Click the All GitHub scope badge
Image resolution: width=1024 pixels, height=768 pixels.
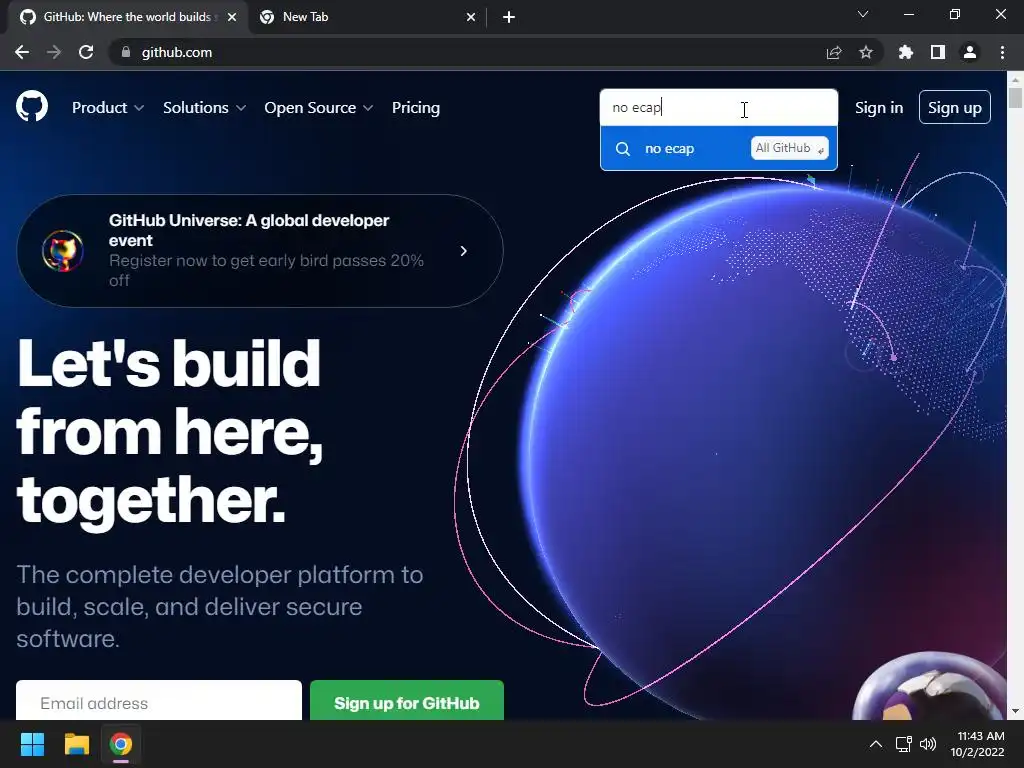pos(790,148)
